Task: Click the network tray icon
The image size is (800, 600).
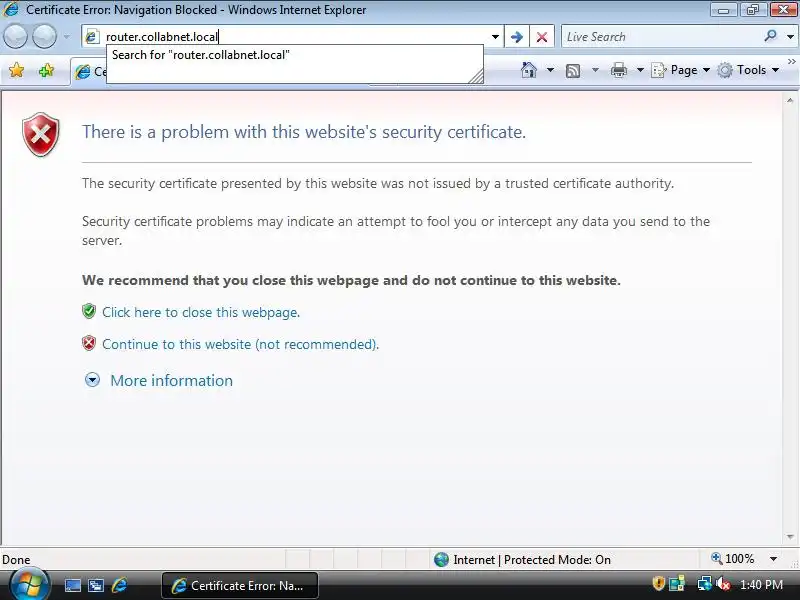Action: [x=705, y=583]
